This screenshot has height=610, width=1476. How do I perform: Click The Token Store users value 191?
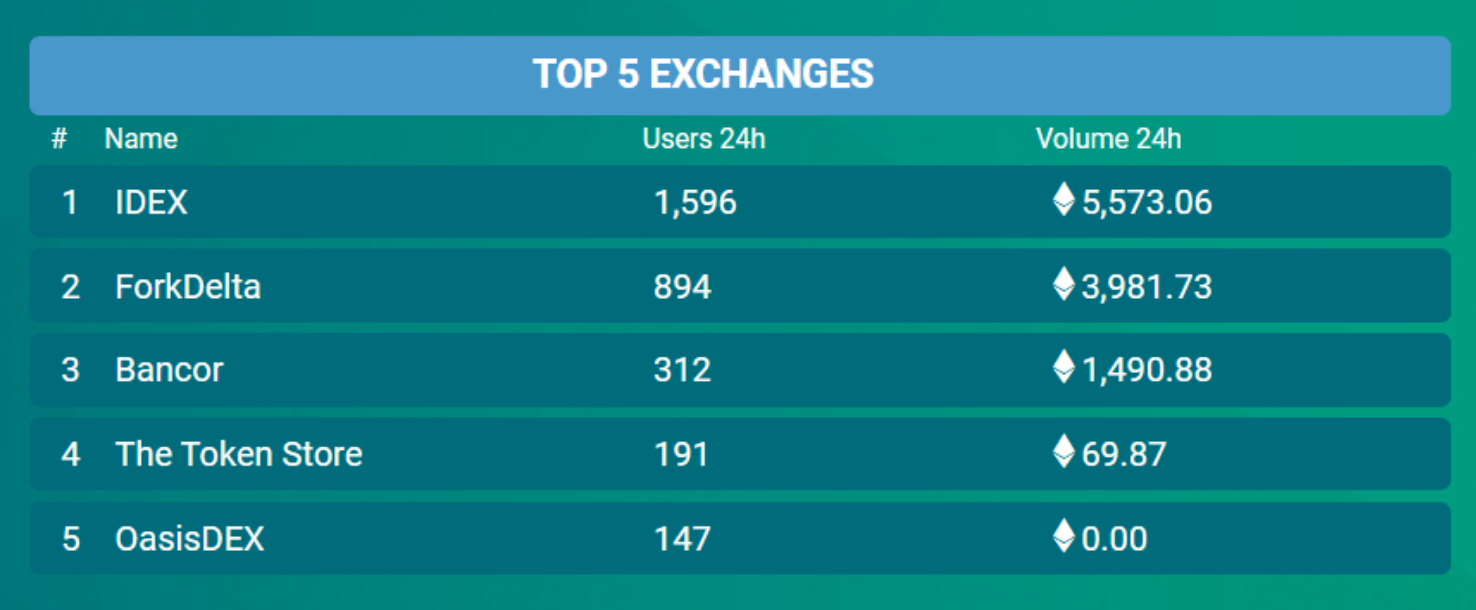[x=681, y=454]
